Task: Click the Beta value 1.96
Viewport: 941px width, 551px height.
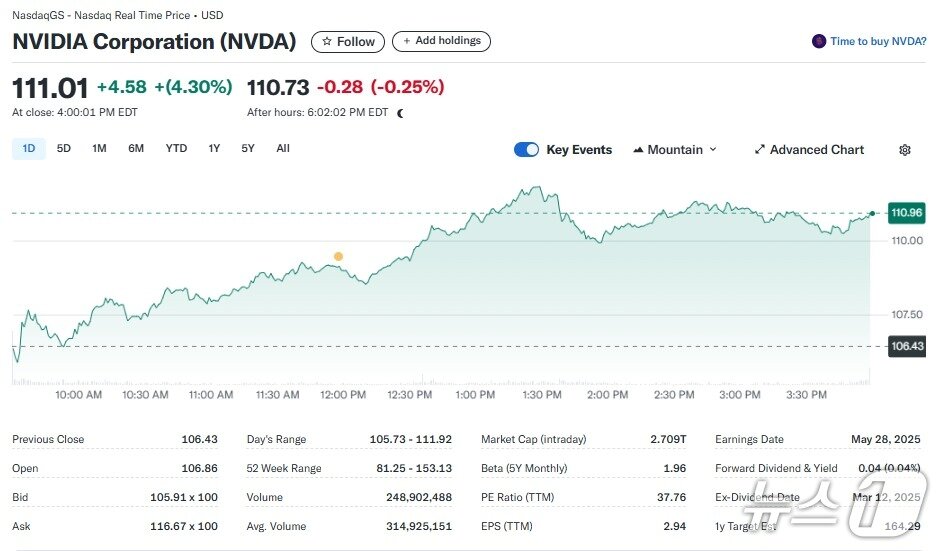Action: pos(675,468)
